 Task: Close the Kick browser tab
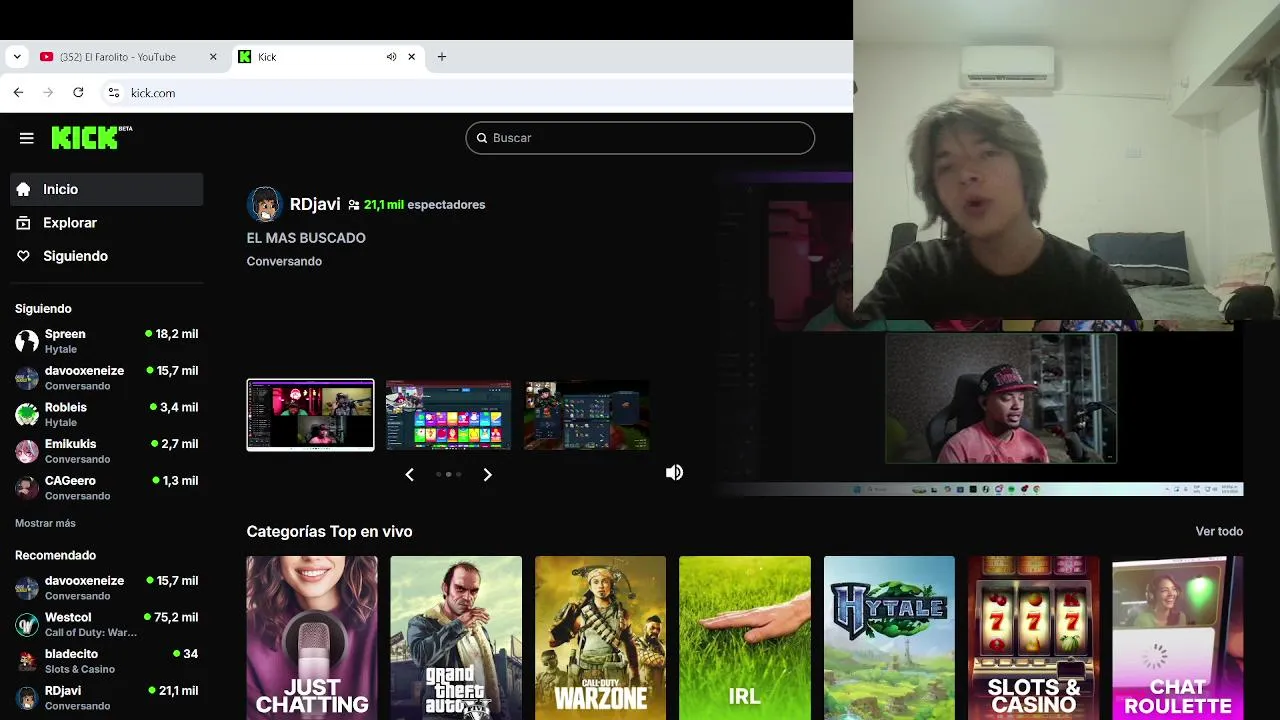[x=412, y=57]
